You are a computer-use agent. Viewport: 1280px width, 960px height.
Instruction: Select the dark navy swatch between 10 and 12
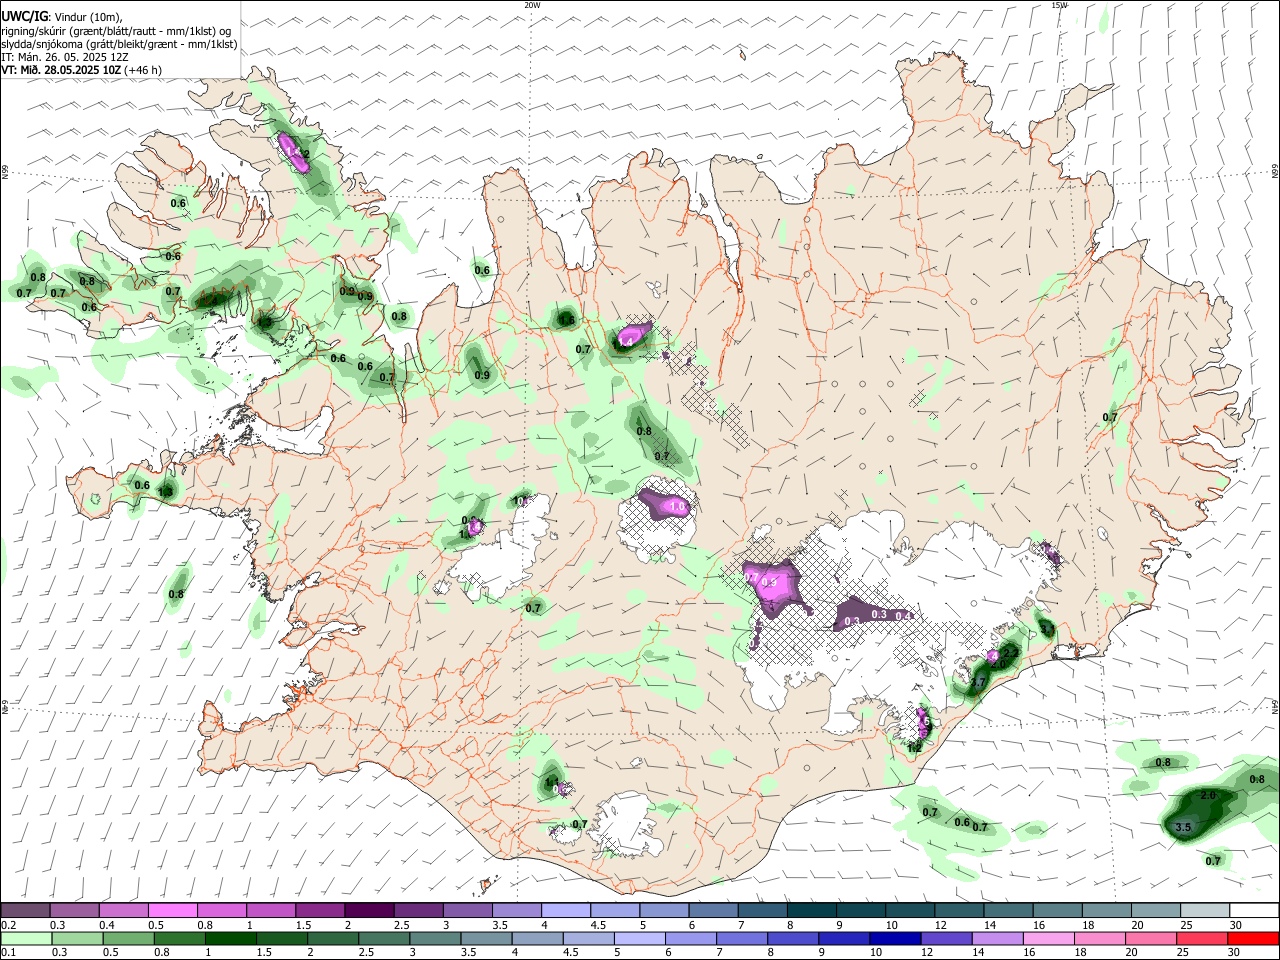point(894,938)
